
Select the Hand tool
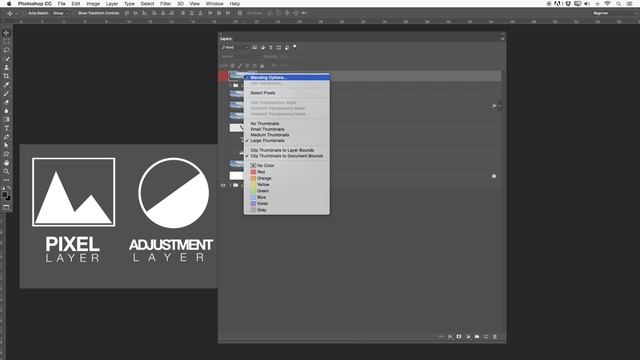coord(6,162)
